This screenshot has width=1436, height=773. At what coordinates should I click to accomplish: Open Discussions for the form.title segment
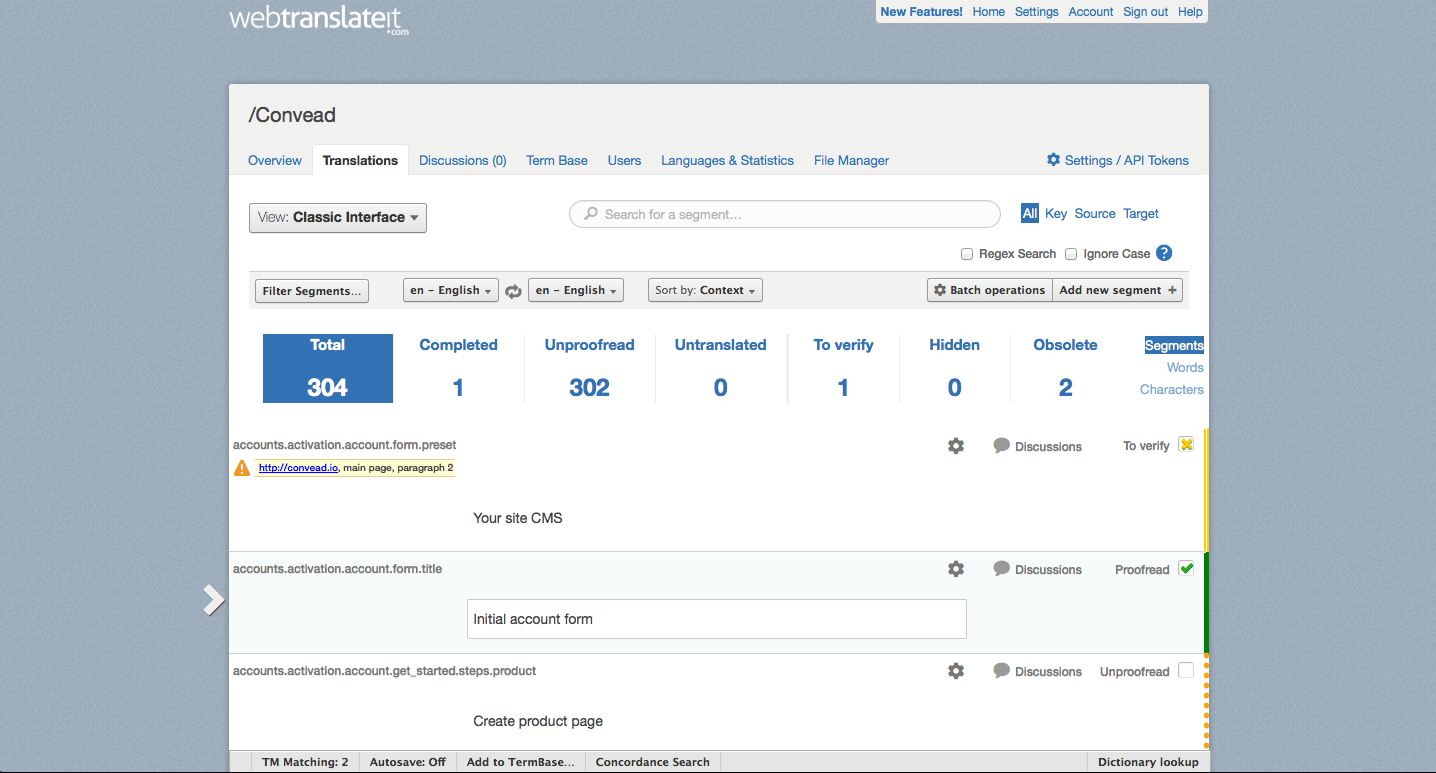pyautogui.click(x=1037, y=569)
